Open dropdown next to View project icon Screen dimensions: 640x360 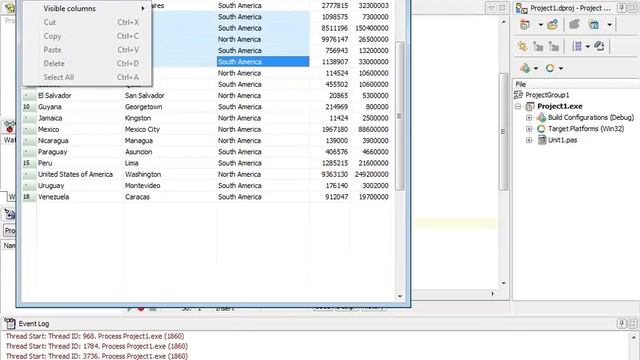tap(609, 25)
